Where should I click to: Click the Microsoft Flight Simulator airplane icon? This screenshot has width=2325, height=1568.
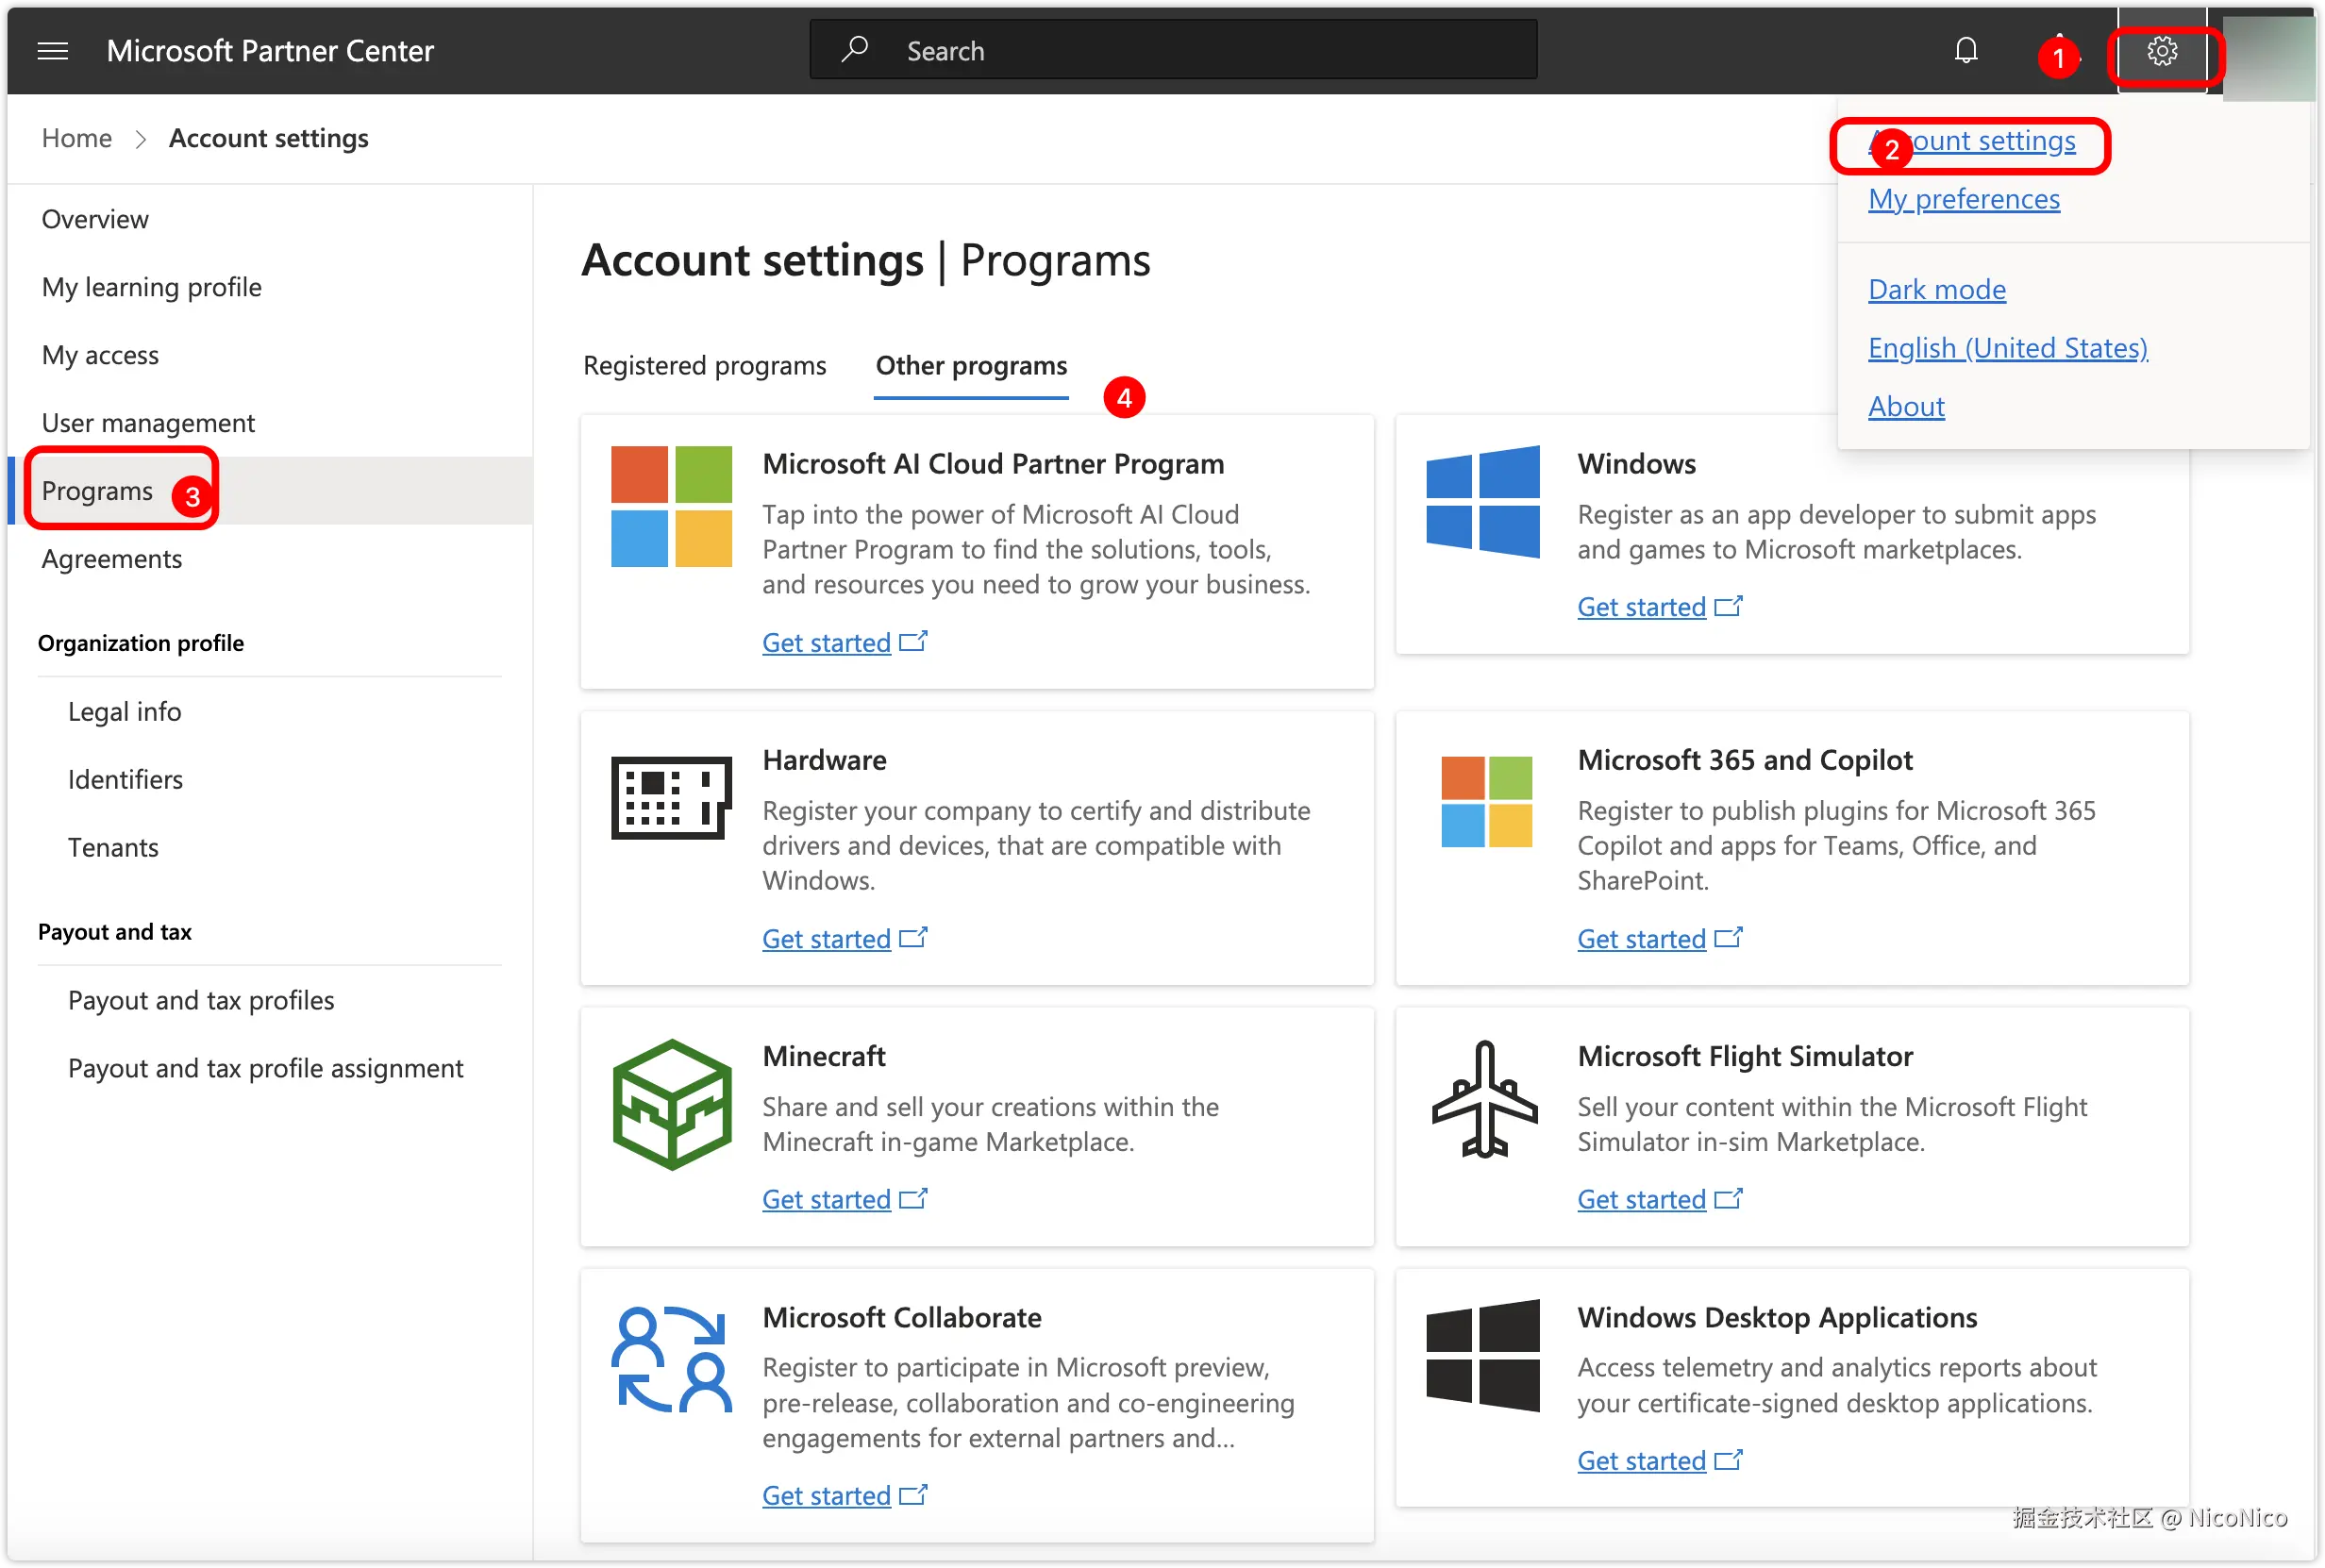1484,1099
